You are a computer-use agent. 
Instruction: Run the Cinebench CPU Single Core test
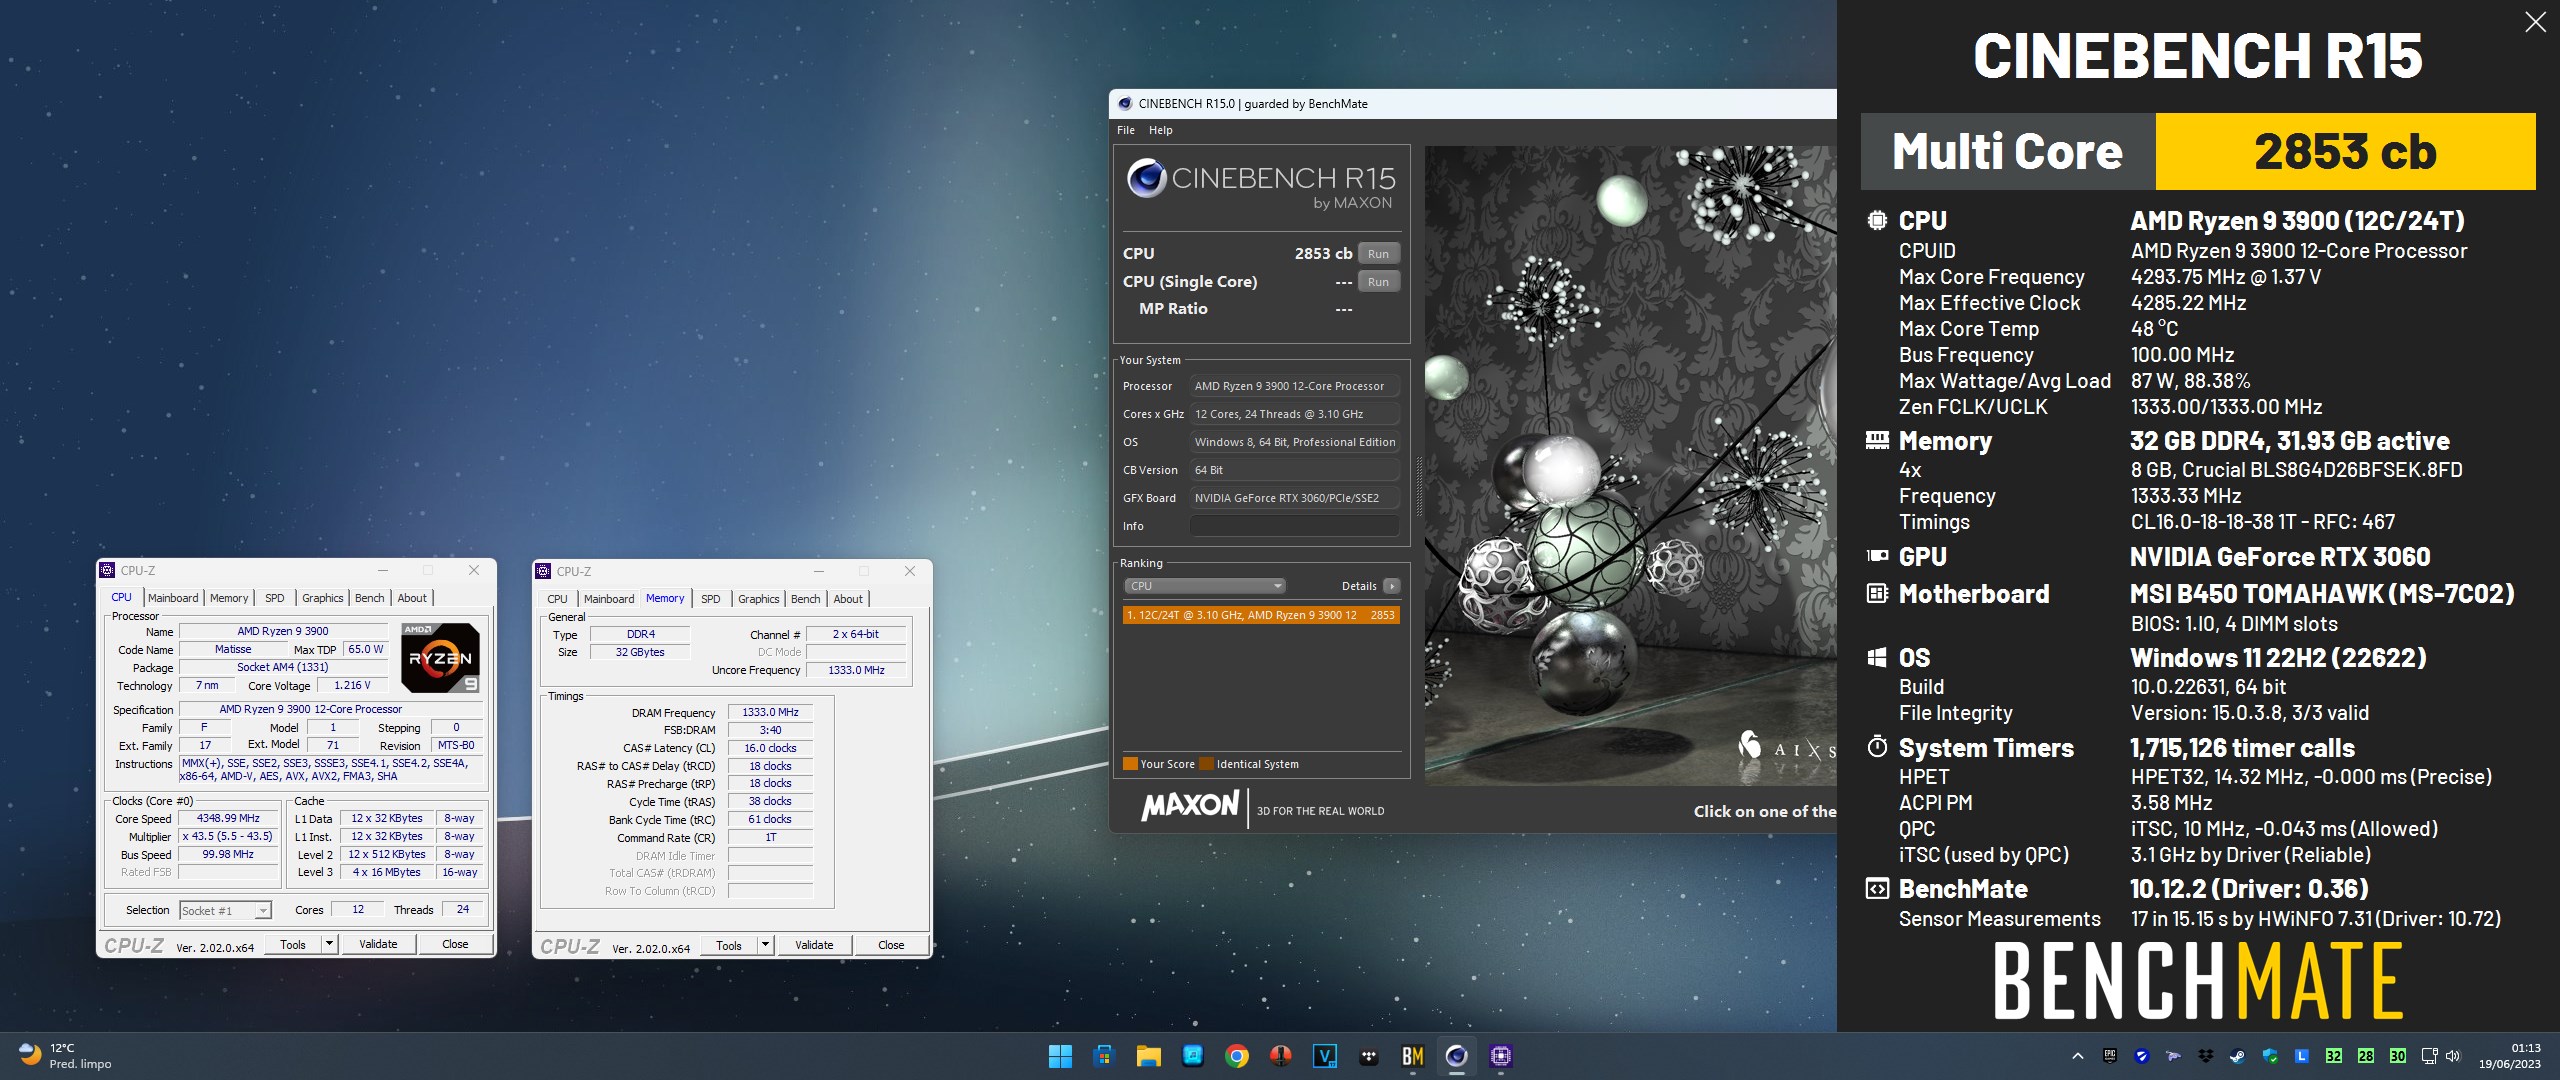tap(1378, 281)
